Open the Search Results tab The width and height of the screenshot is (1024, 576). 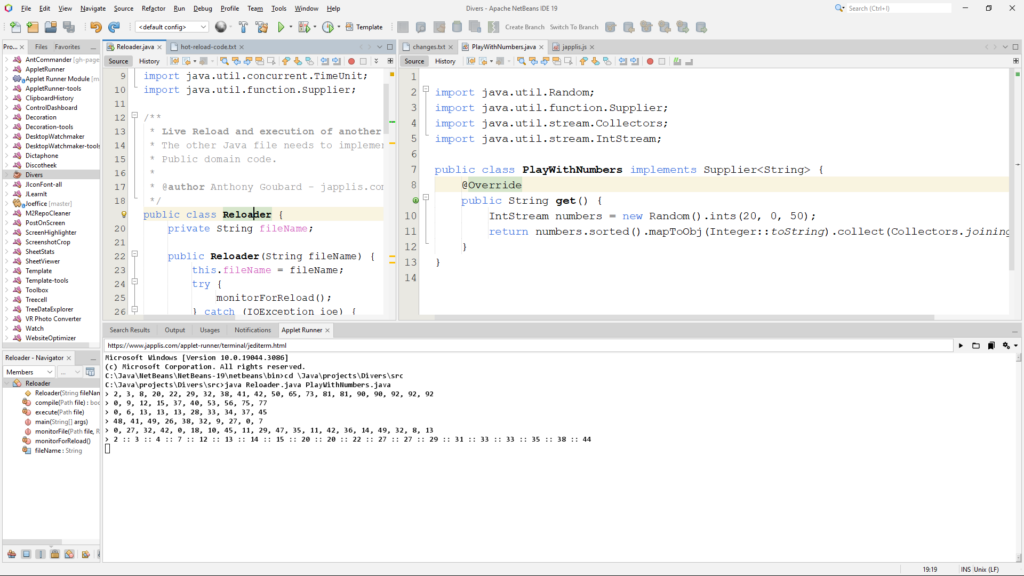tap(129, 330)
